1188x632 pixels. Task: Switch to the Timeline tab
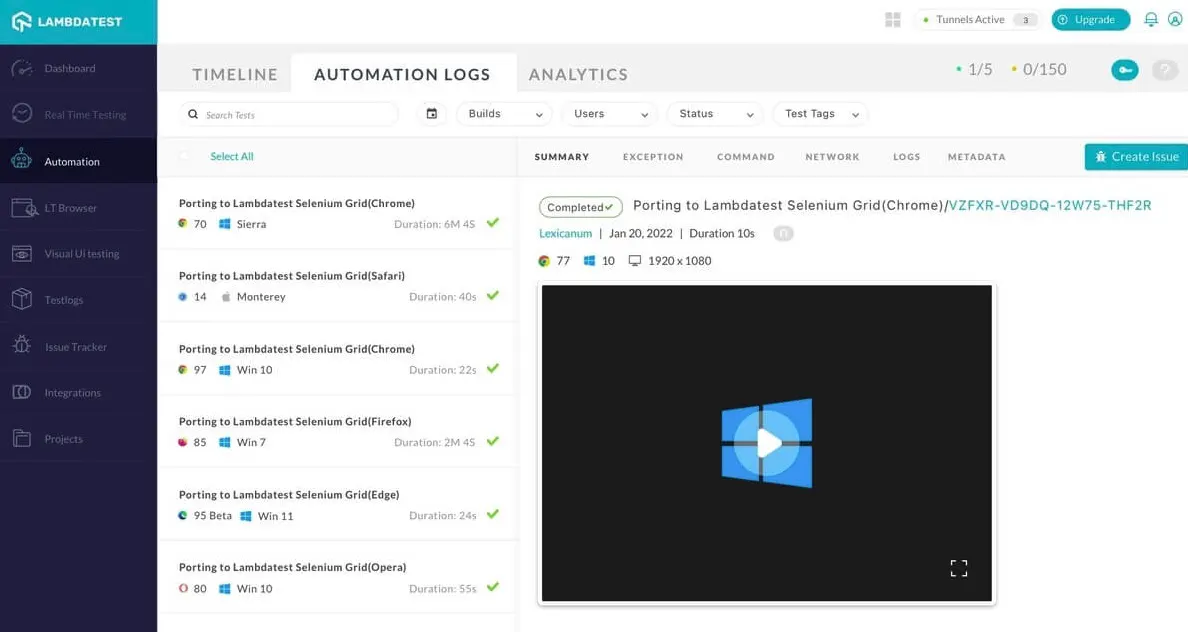tap(235, 74)
